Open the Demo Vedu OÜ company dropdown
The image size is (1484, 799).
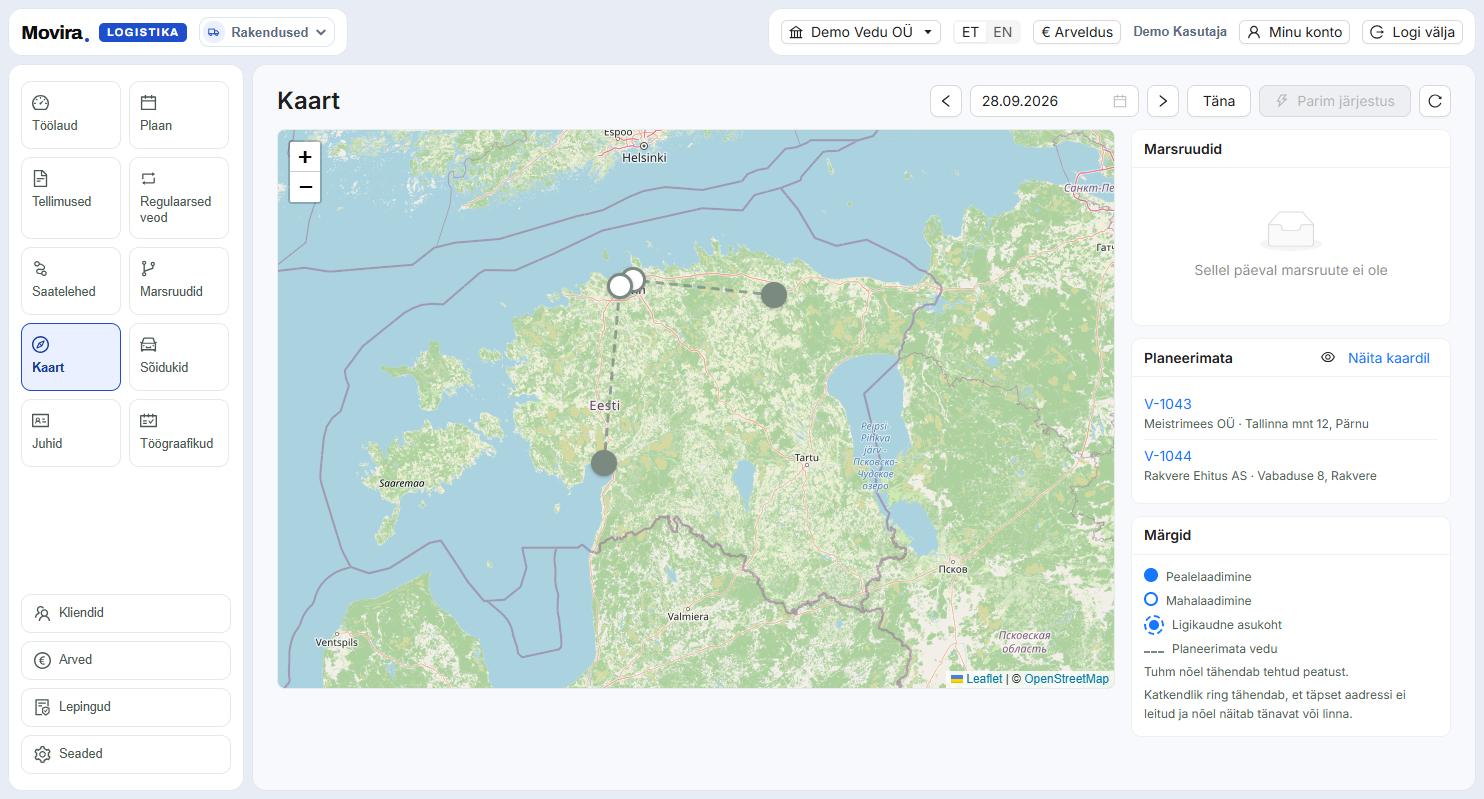[x=861, y=32]
